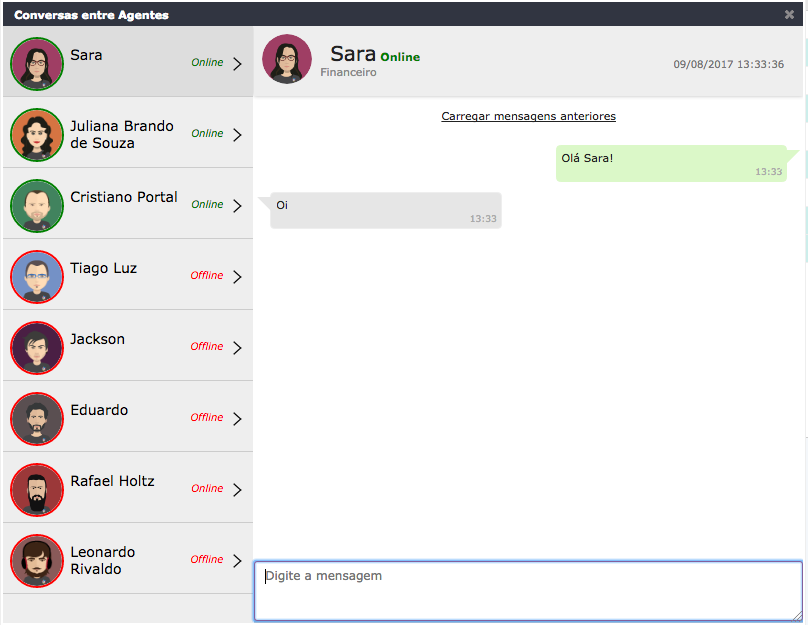Click the 'Digite a mensagem' text box
This screenshot has width=808, height=625.
[528, 590]
